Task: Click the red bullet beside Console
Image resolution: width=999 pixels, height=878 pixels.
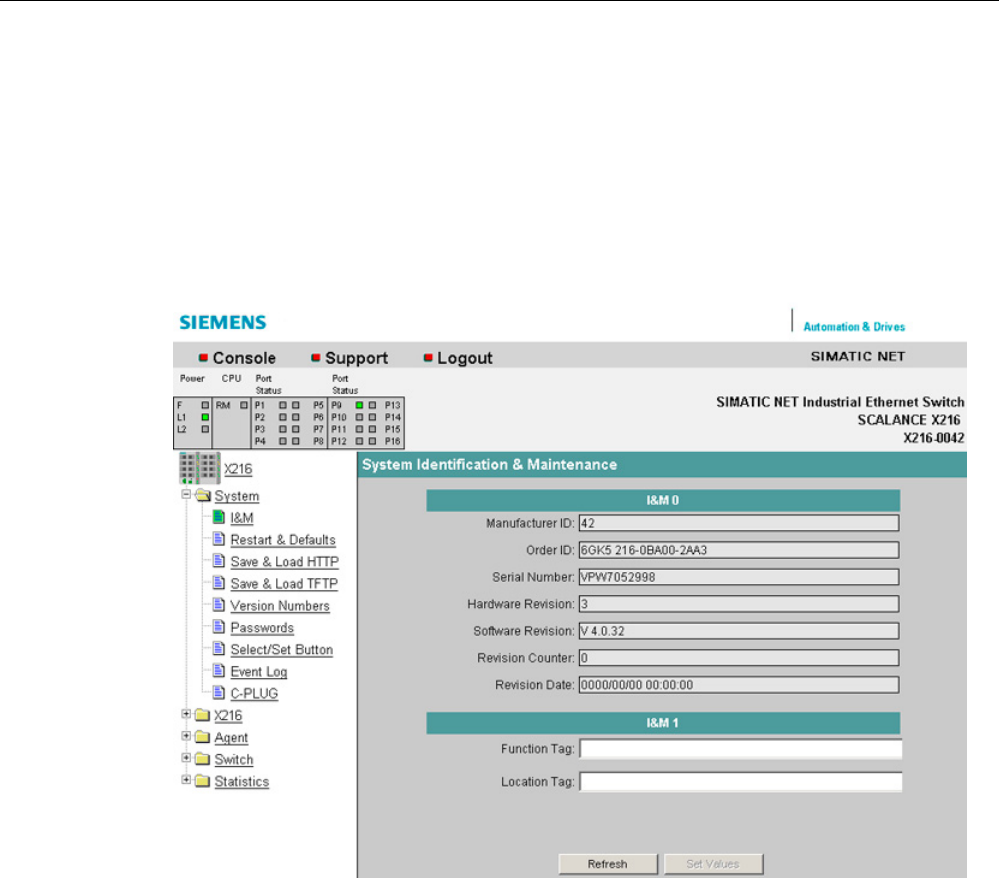Action: coord(203,357)
